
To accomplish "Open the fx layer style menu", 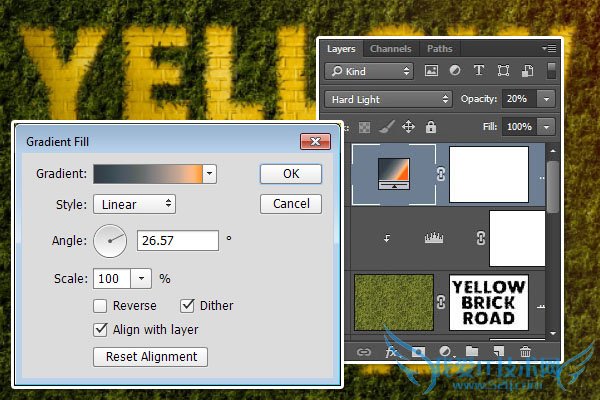I will point(391,351).
